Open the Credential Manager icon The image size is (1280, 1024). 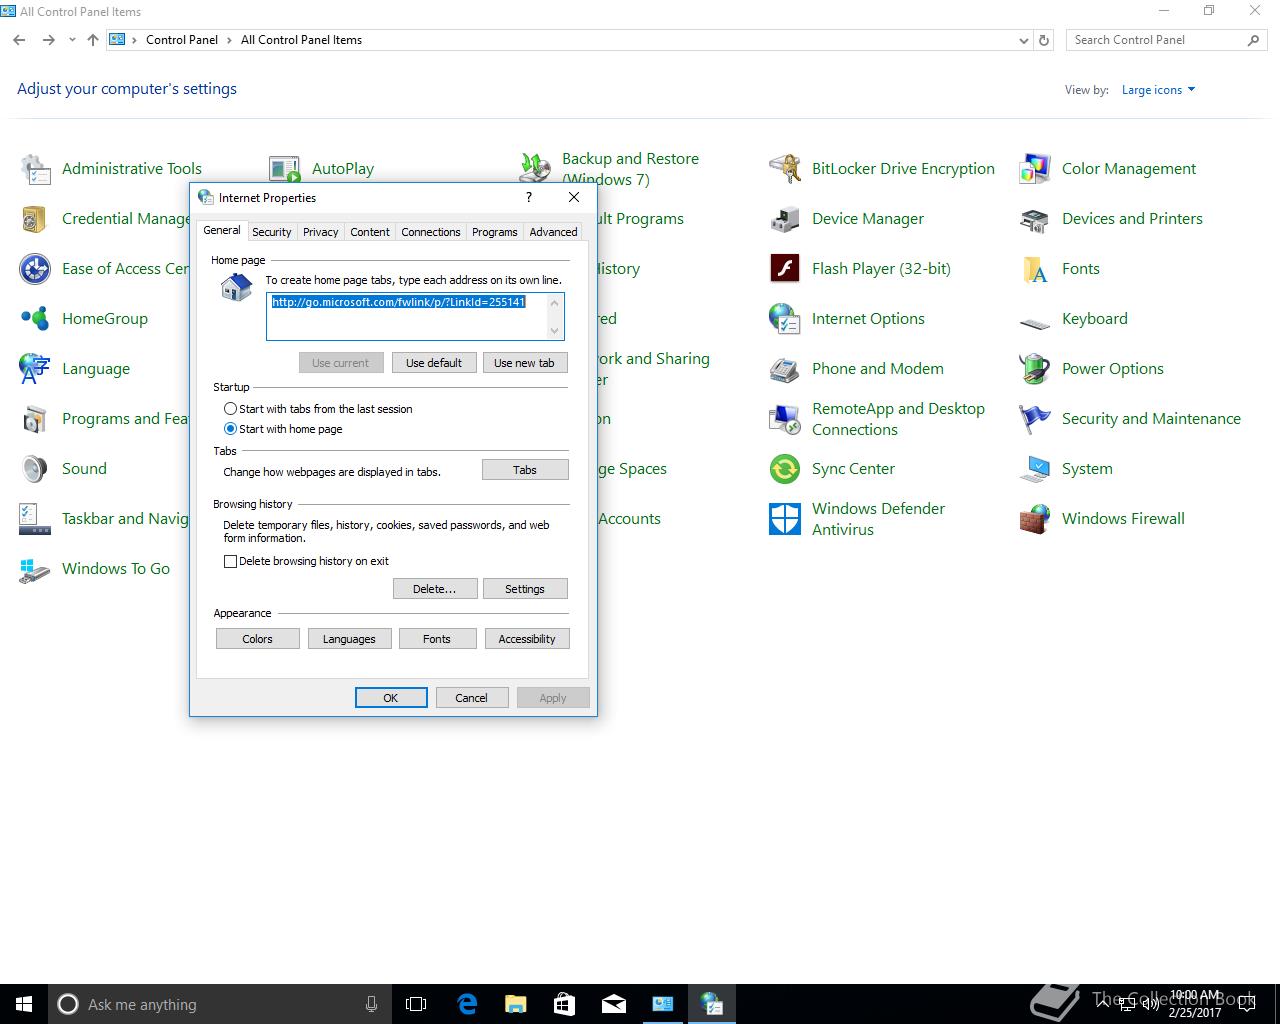point(35,219)
